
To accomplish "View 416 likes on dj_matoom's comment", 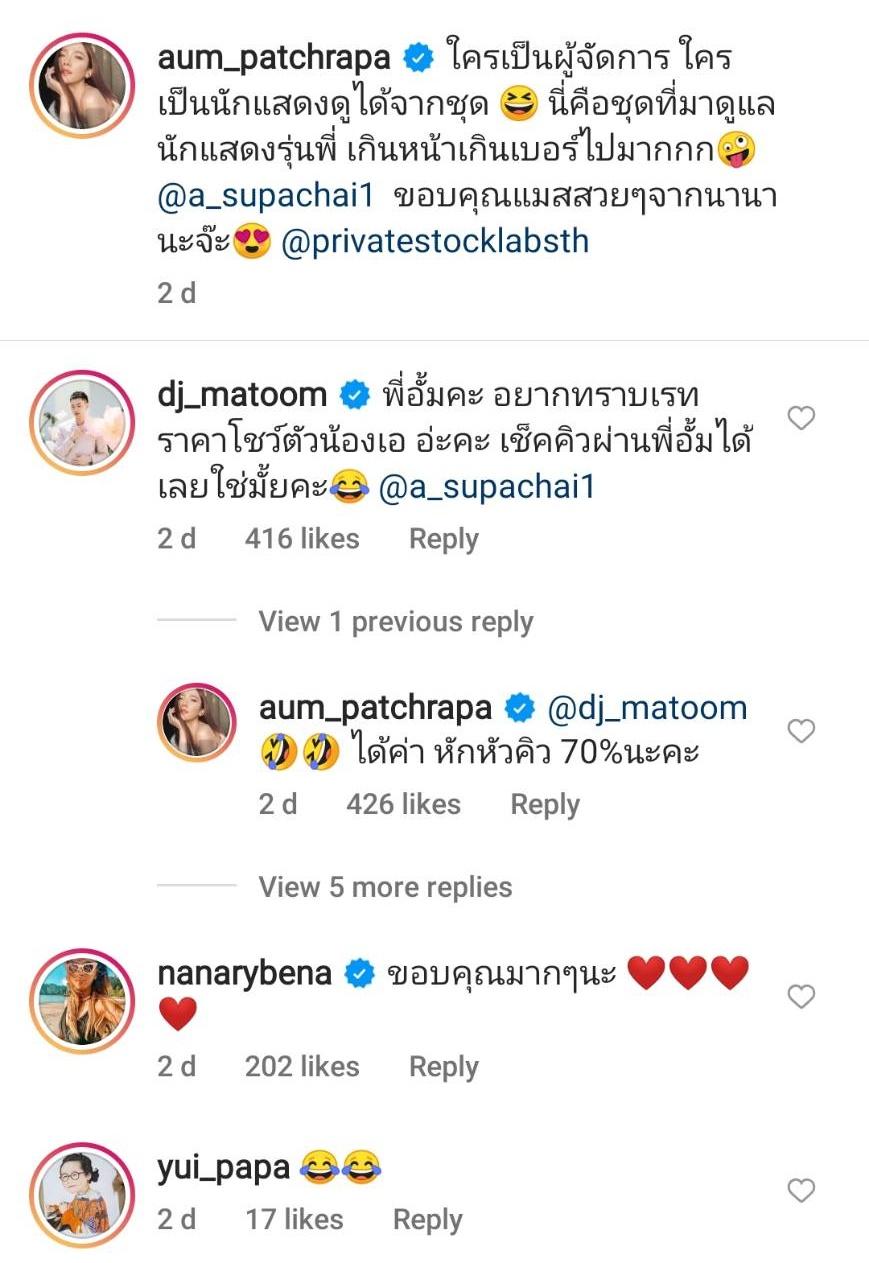I will tap(302, 539).
